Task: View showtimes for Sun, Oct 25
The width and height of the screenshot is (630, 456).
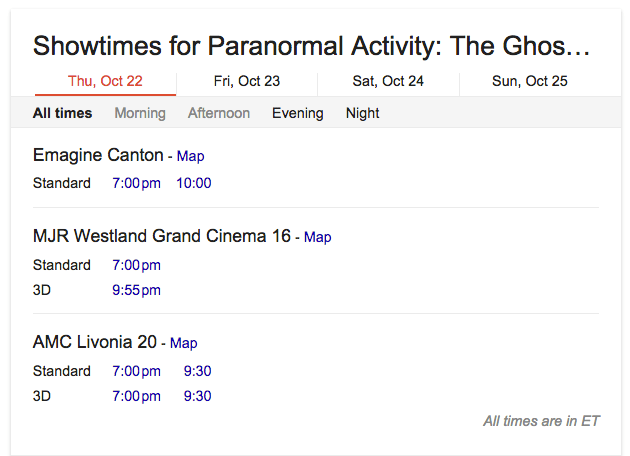Action: 530,82
